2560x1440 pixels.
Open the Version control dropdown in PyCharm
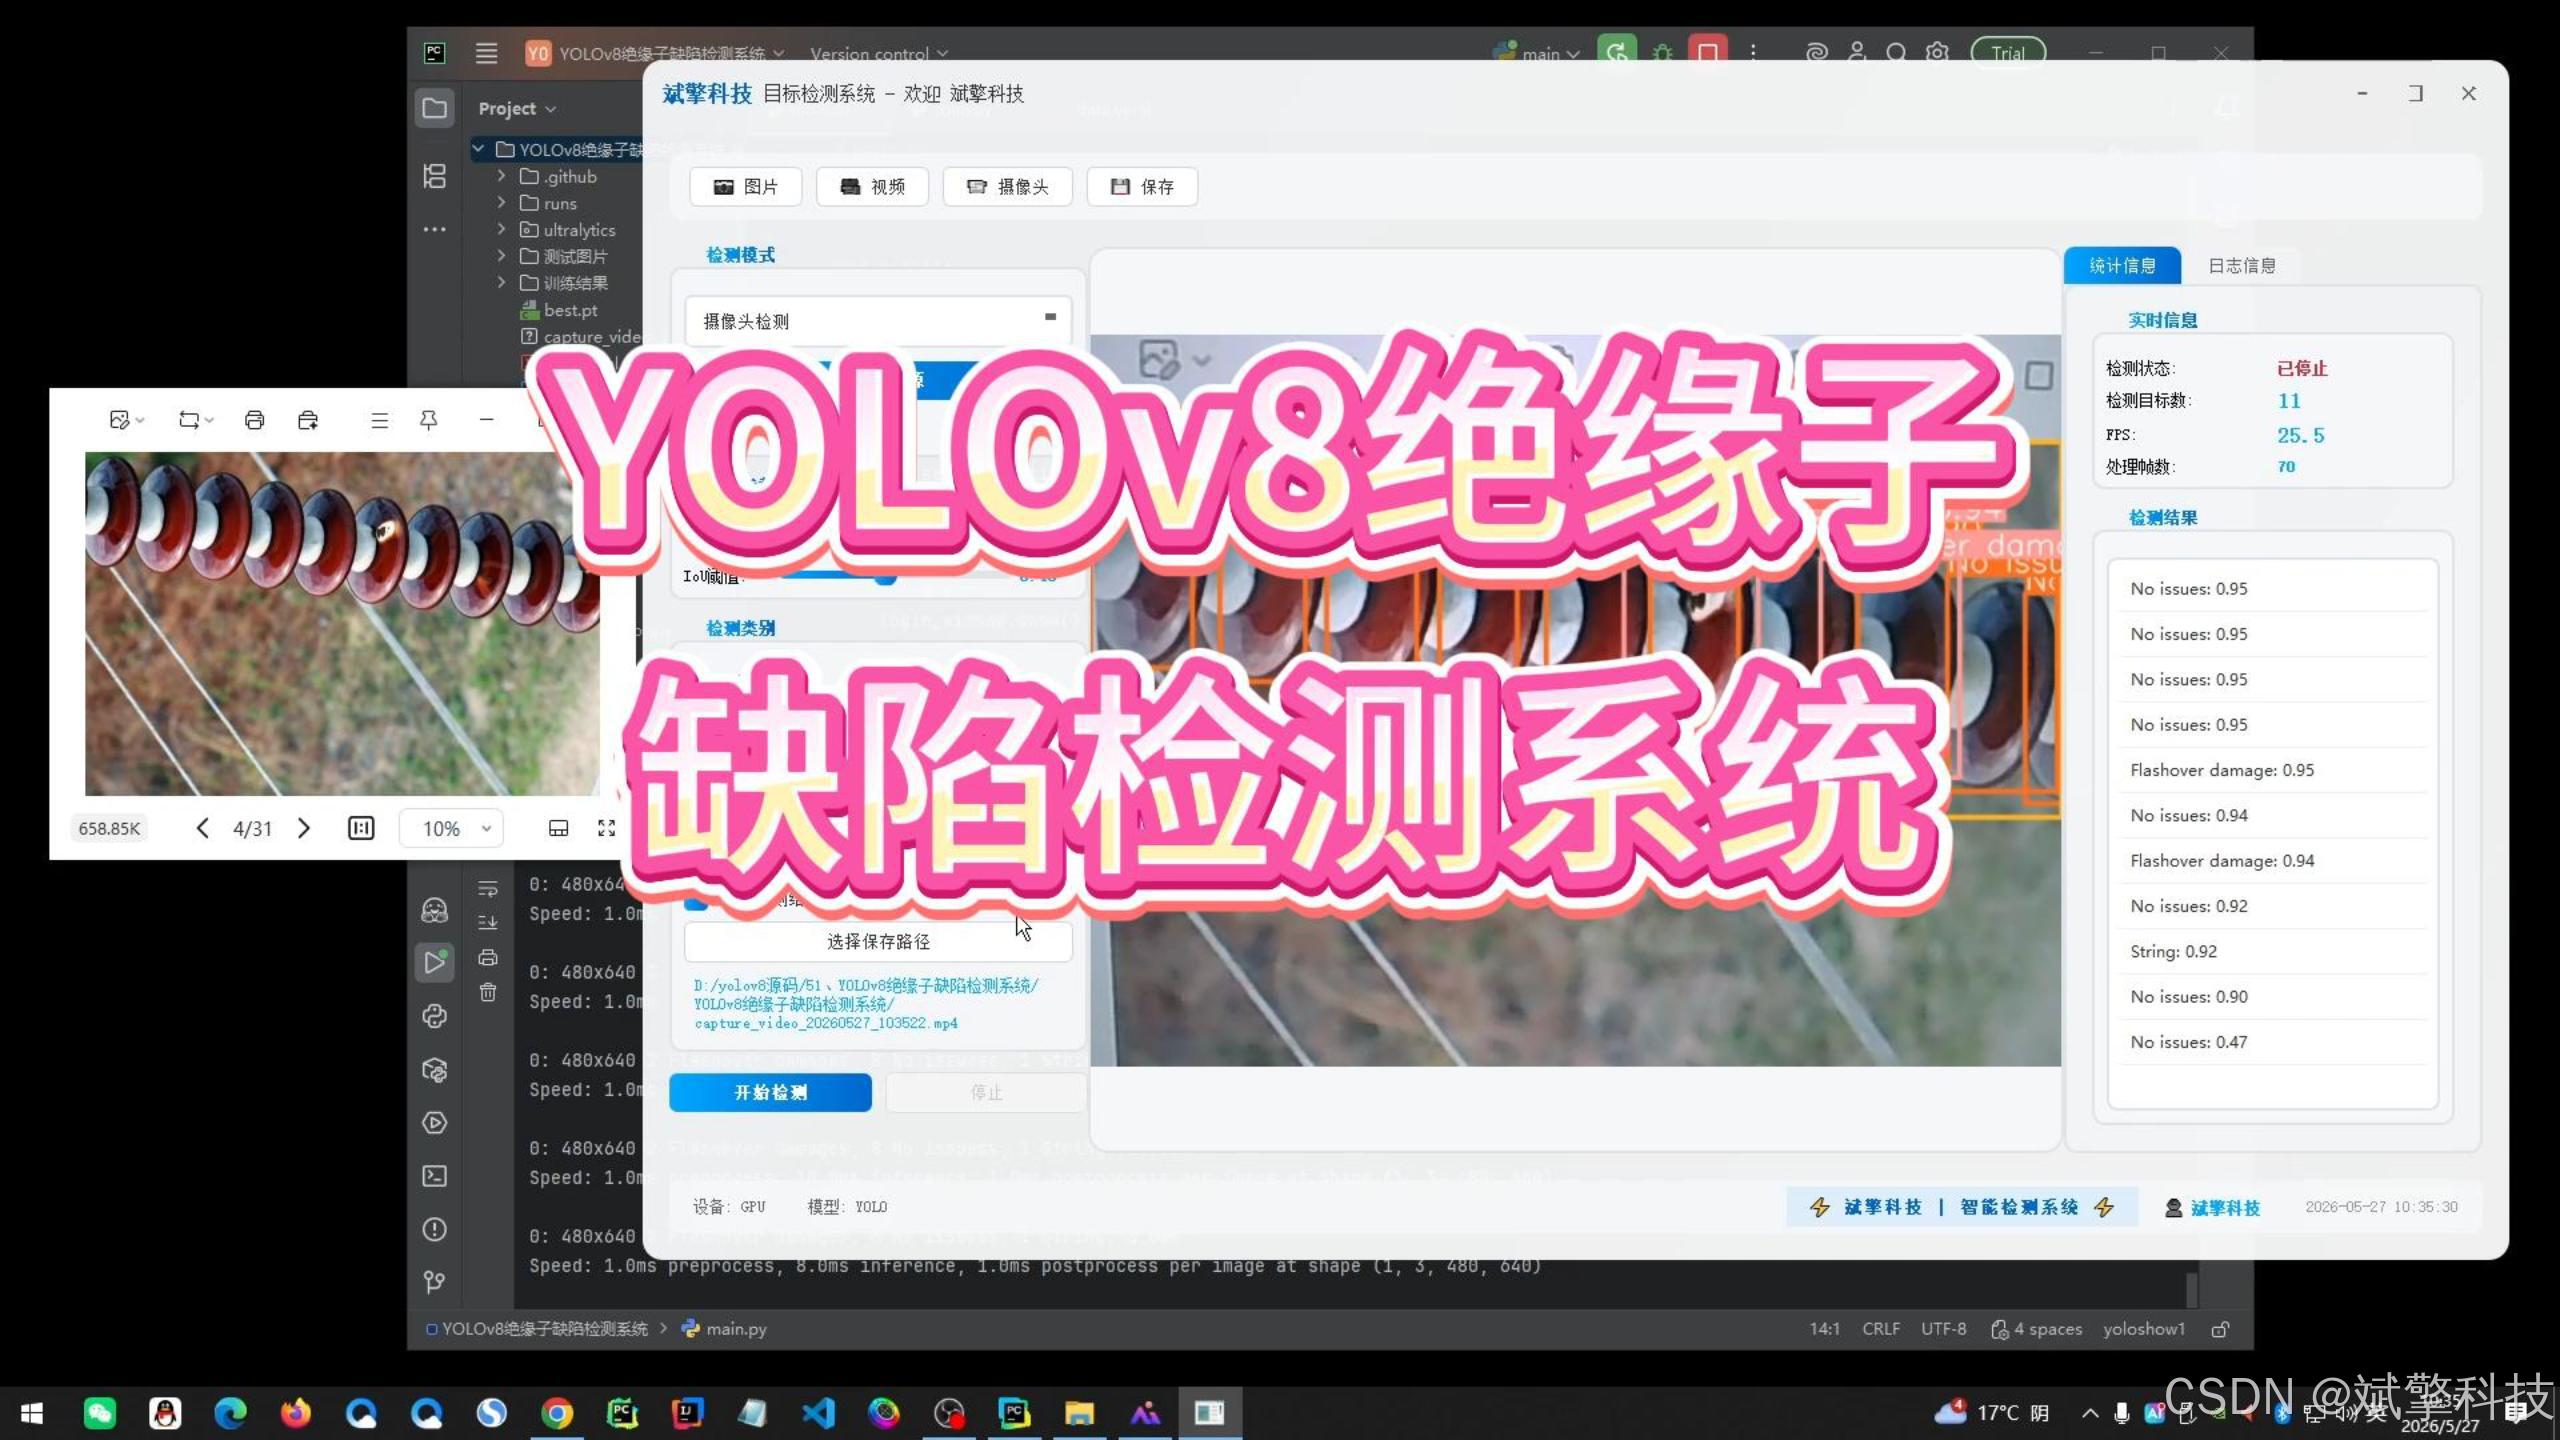879,53
